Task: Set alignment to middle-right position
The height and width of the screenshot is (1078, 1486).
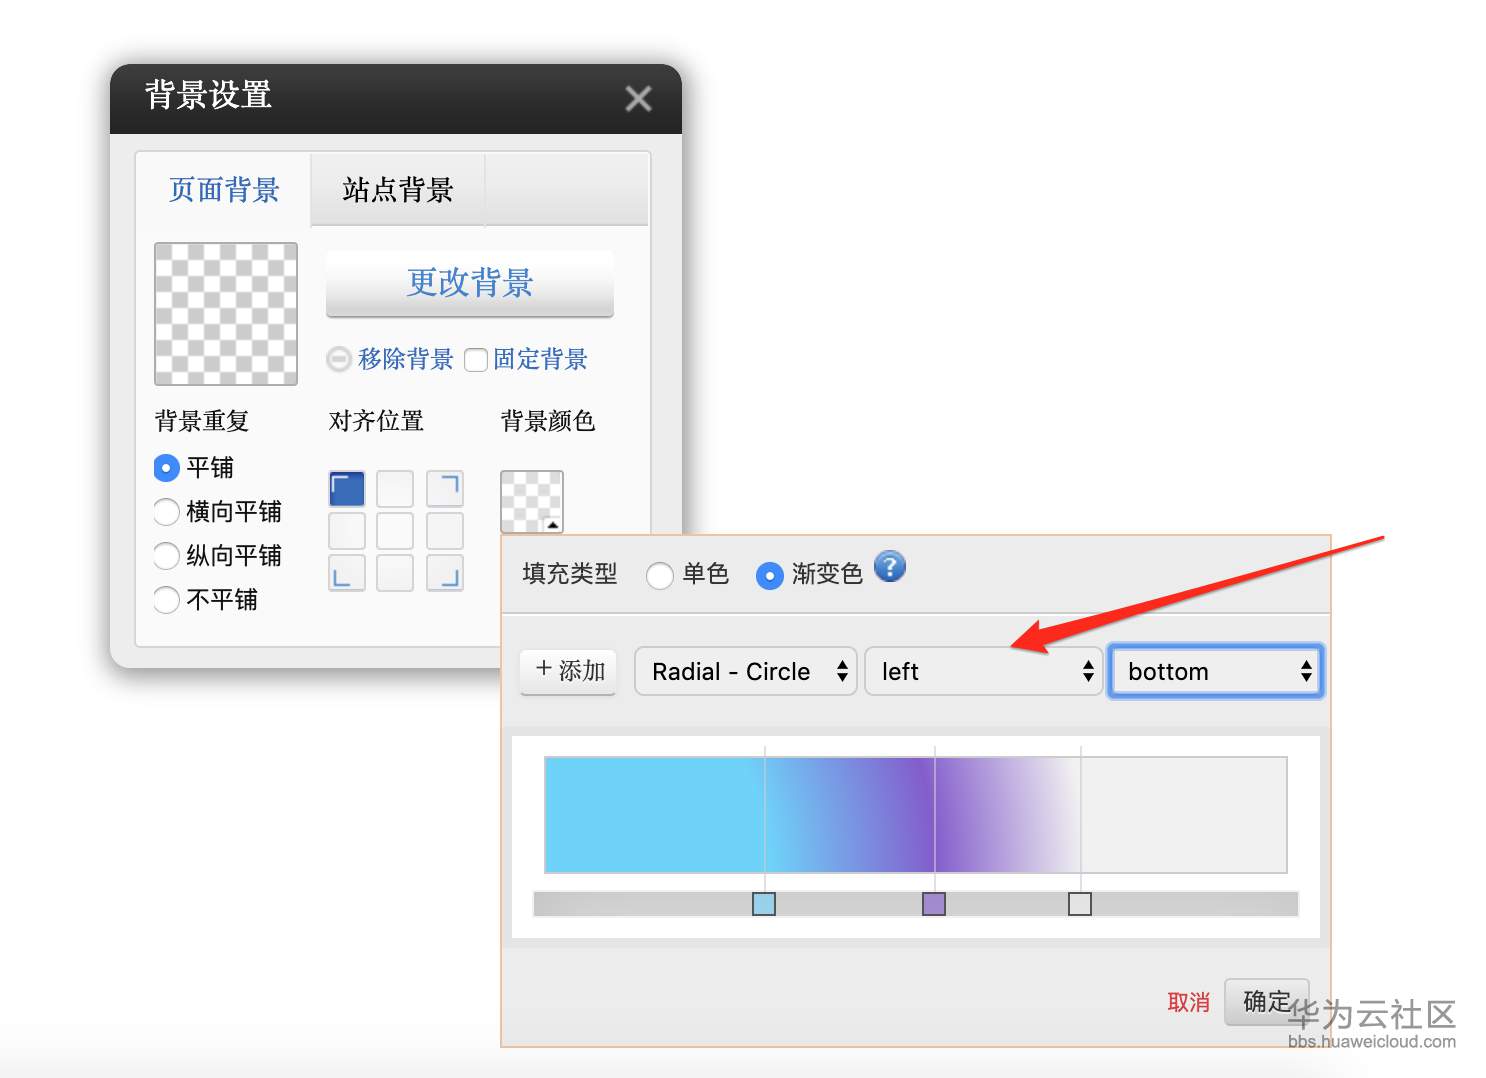Action: tap(445, 531)
